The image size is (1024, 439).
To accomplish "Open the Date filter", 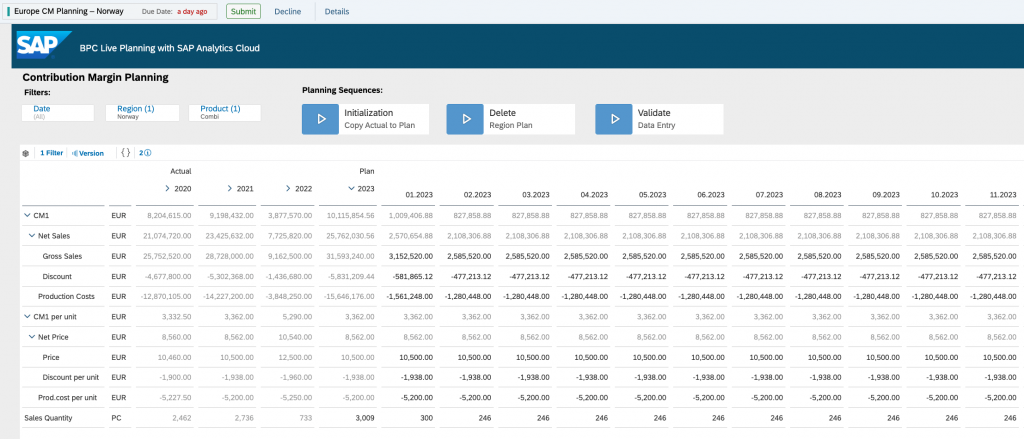I will point(58,112).
